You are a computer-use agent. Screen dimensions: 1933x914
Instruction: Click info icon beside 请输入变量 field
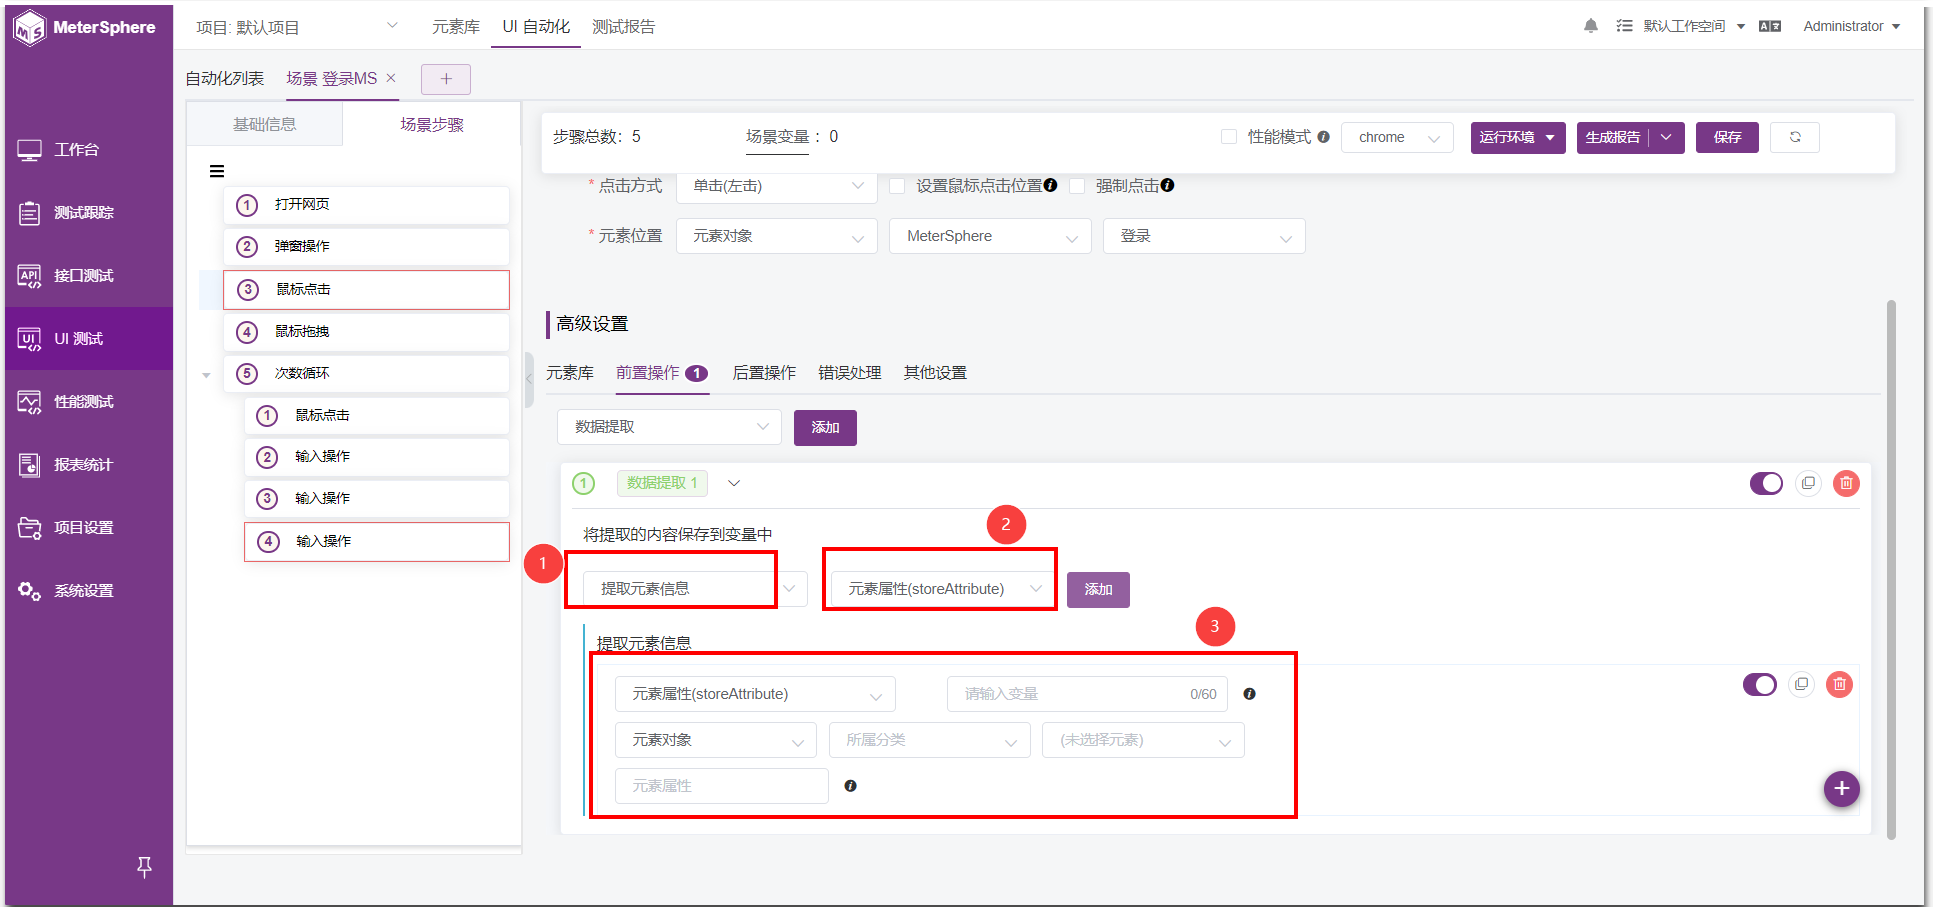[x=1249, y=694]
